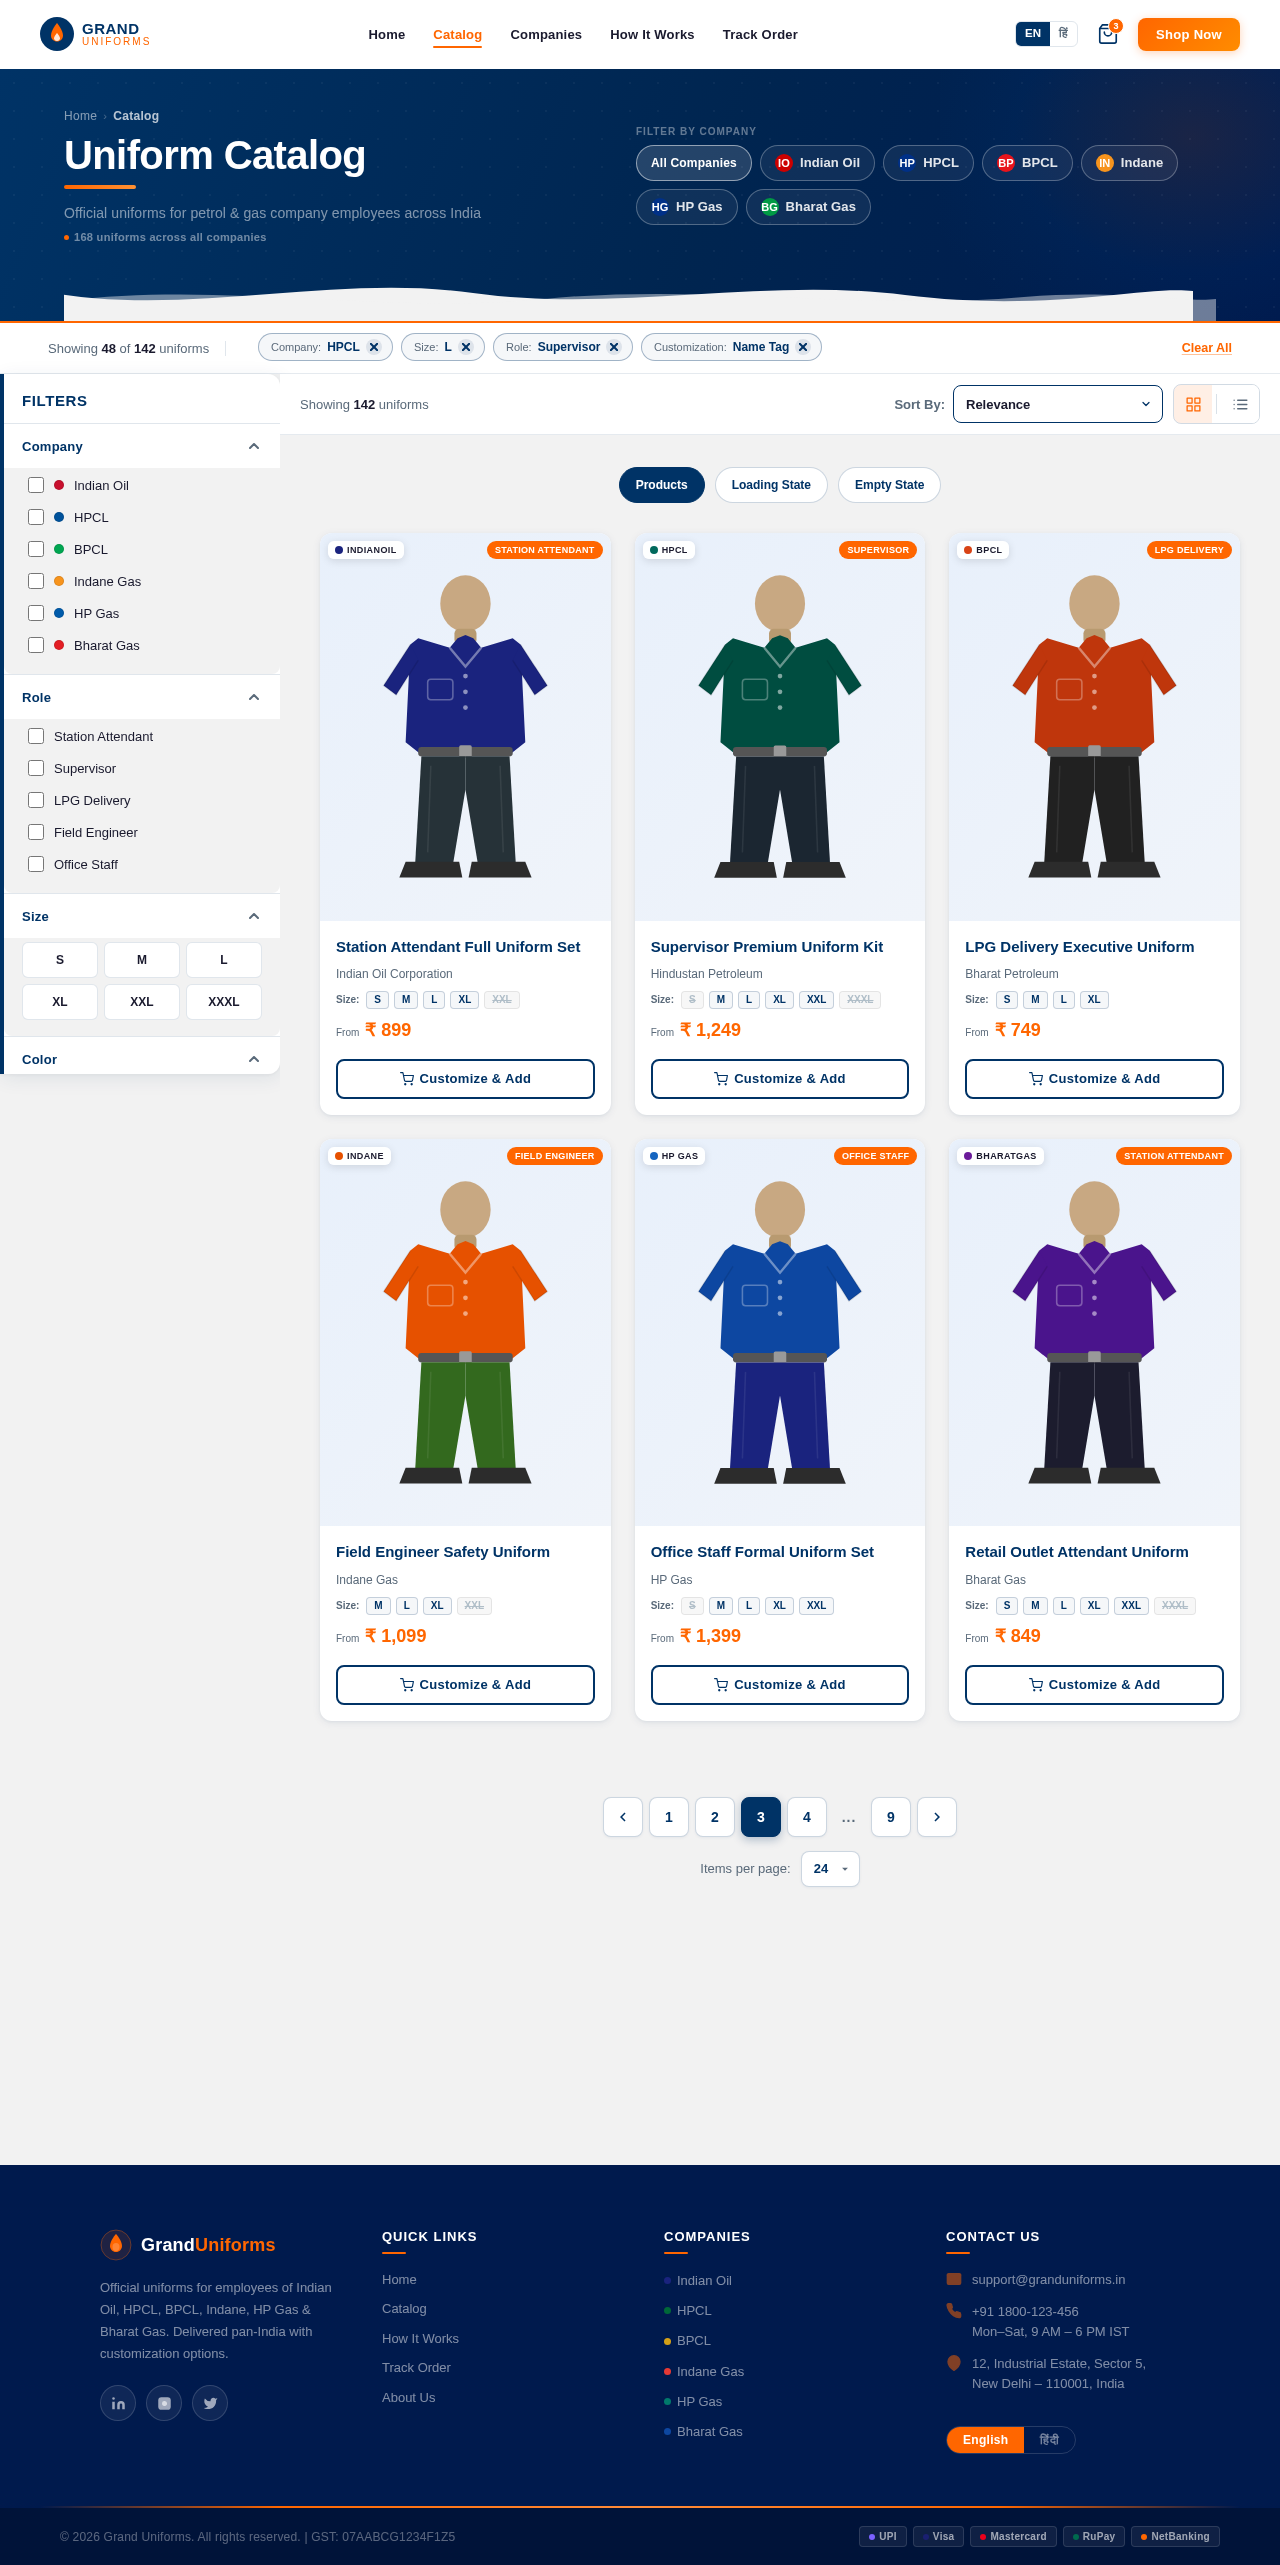Remove the Company HPCL filter chip
1280x2565 pixels.
[374, 347]
